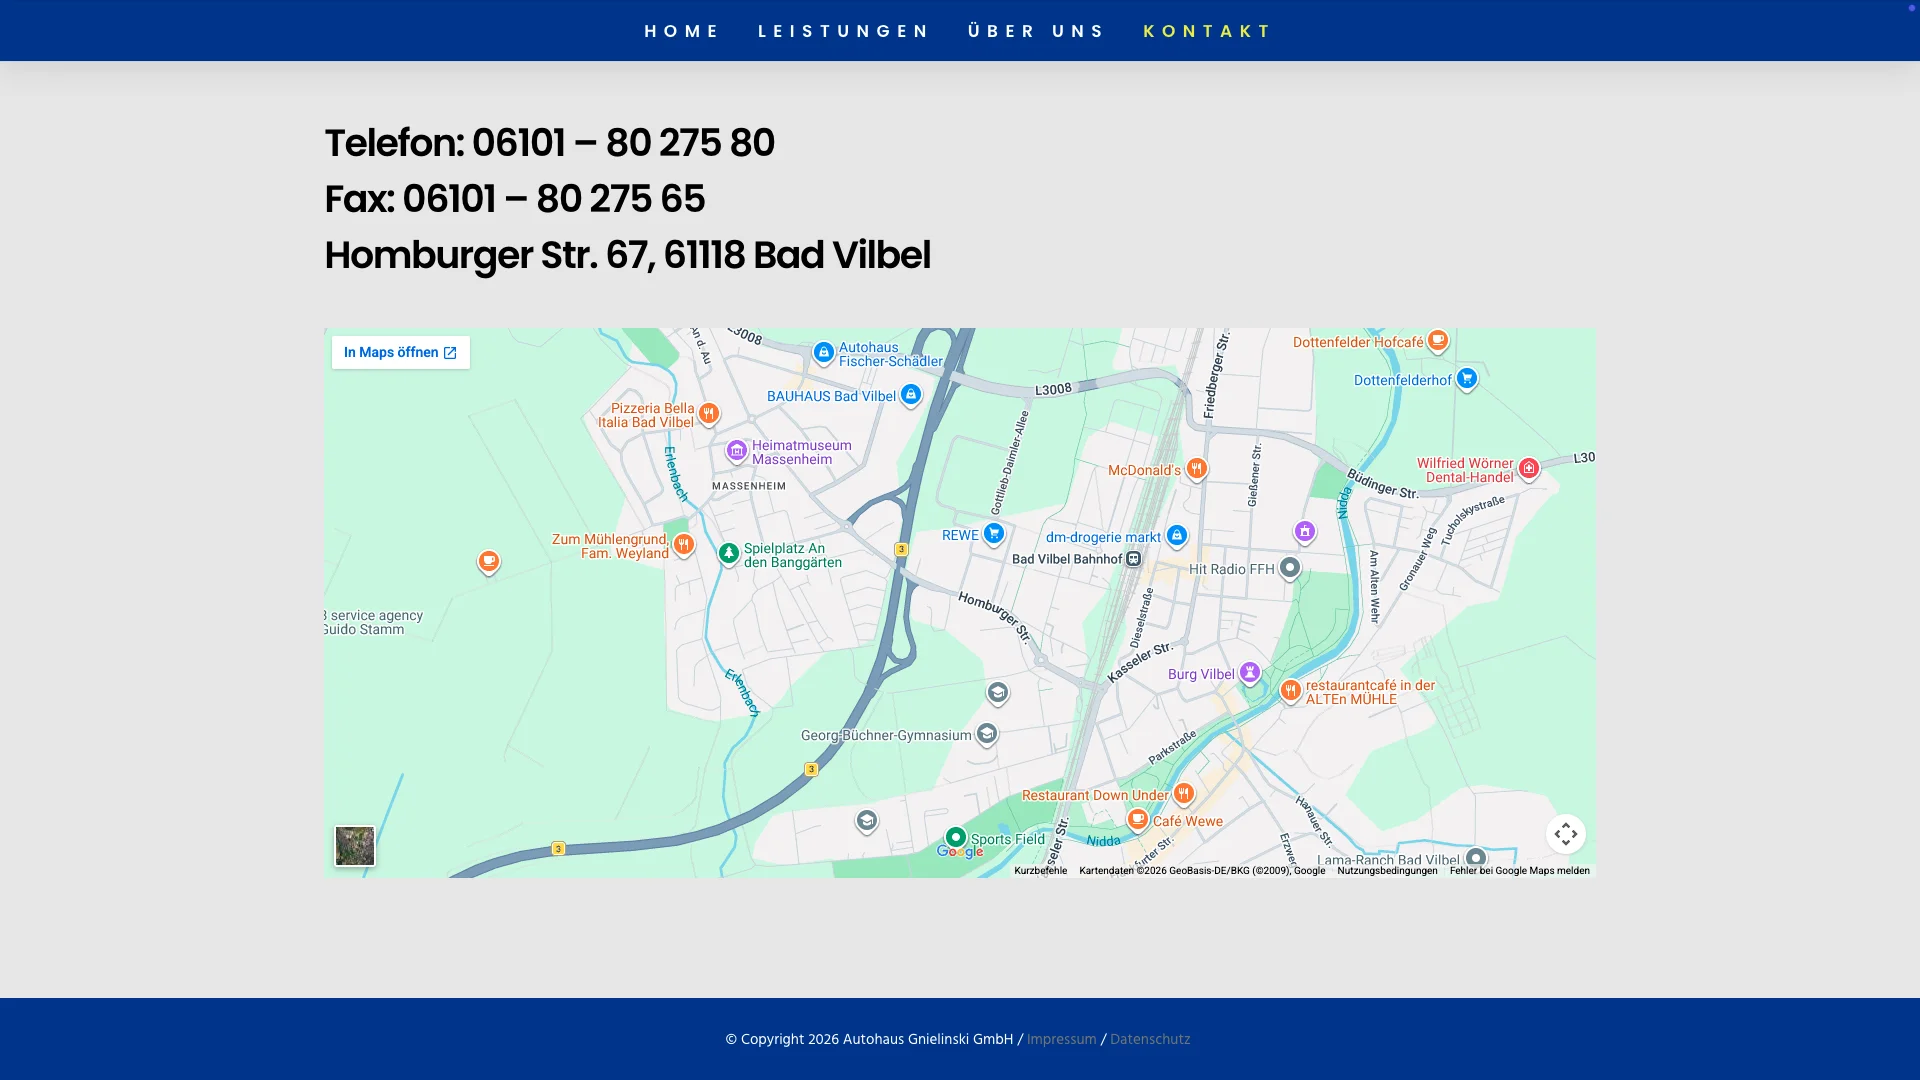Open Nutzungsbedingungen map terms link
The image size is (1920, 1080).
(x=1387, y=871)
